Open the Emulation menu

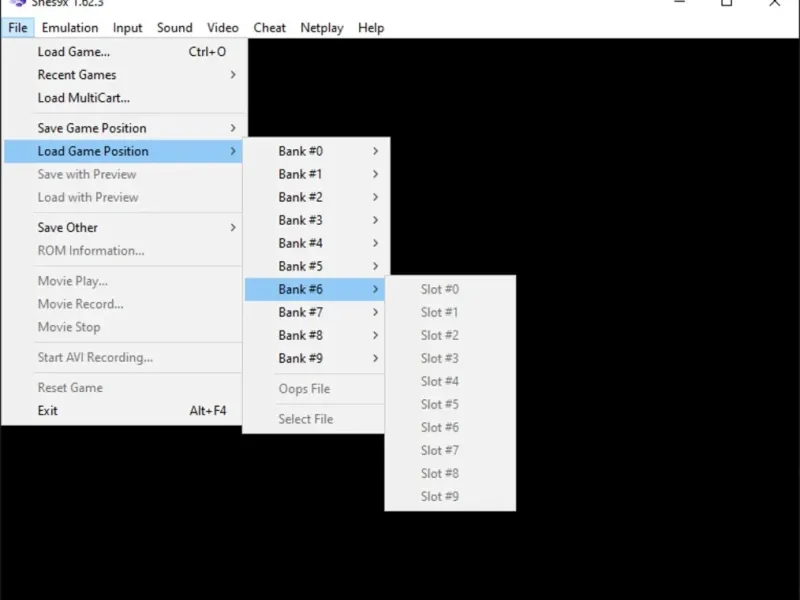tap(70, 28)
